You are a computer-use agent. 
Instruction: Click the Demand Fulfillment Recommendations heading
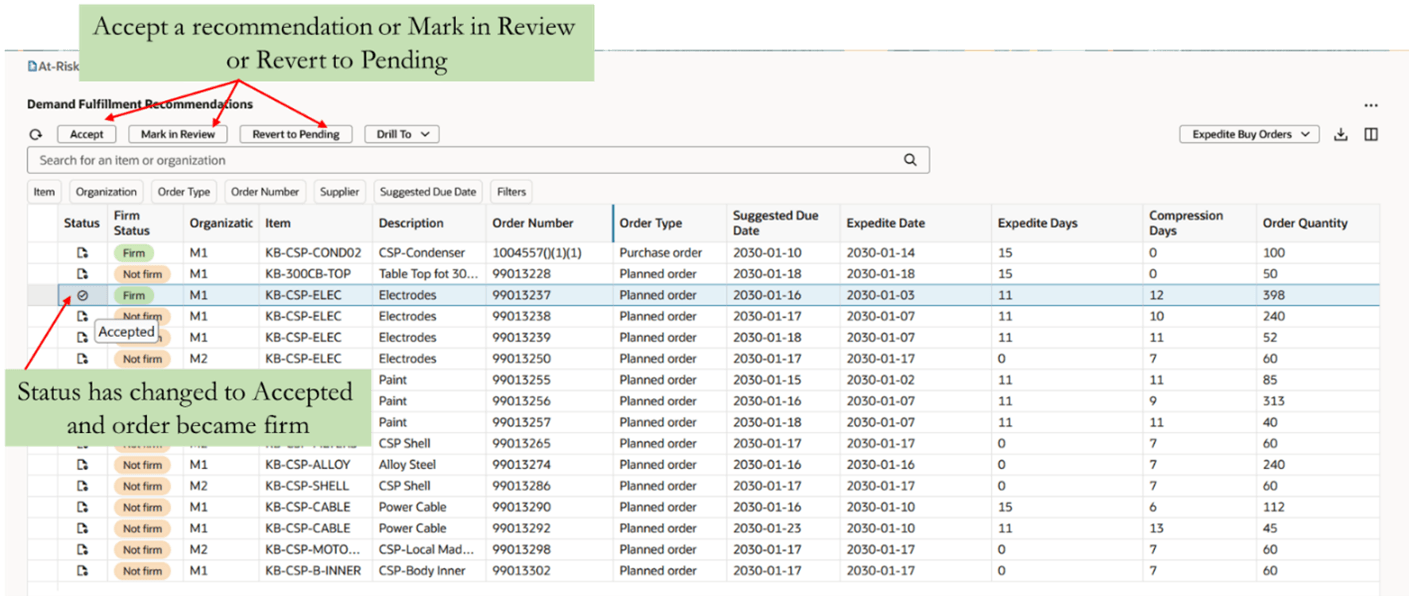[140, 104]
